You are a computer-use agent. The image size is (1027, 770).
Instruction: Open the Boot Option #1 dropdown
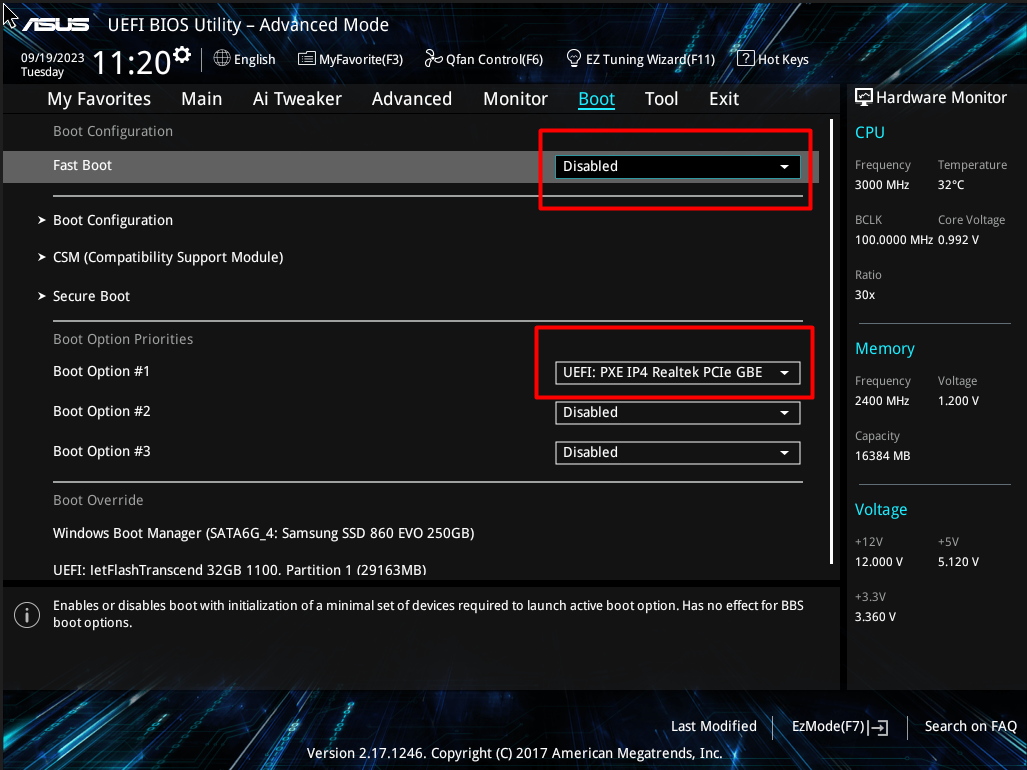677,372
